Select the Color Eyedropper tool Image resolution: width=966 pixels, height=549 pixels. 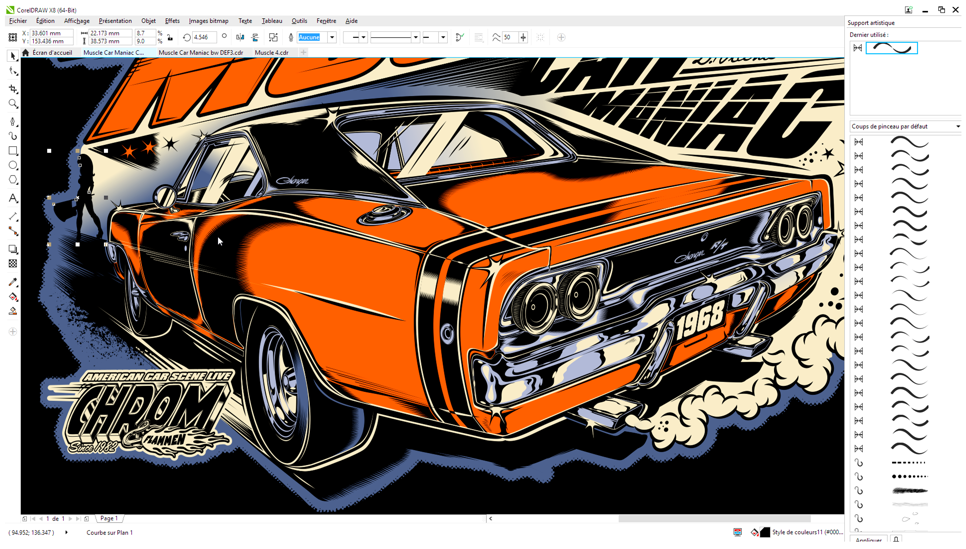point(13,282)
